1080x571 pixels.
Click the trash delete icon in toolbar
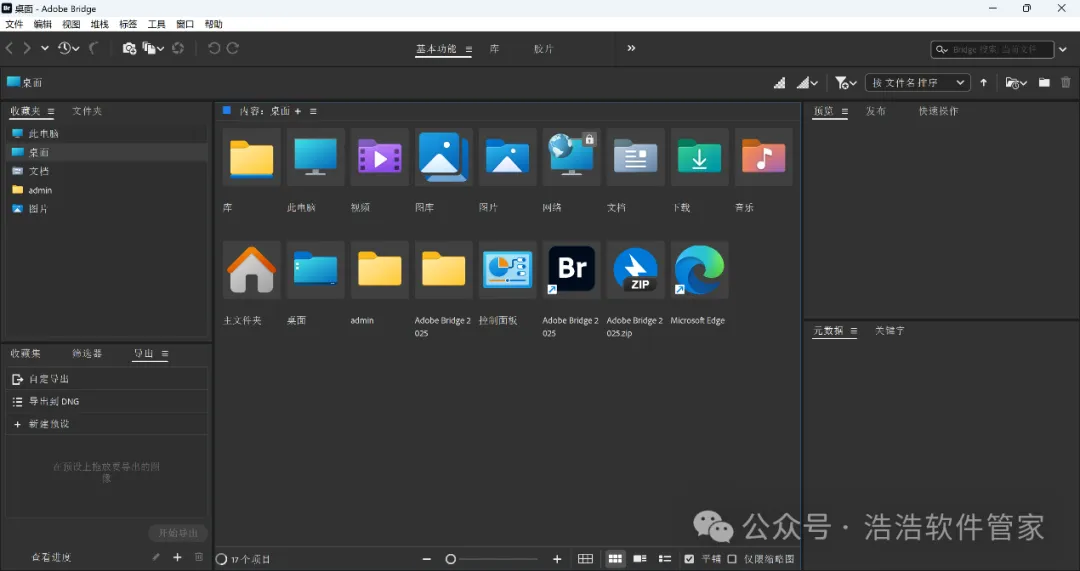1066,83
